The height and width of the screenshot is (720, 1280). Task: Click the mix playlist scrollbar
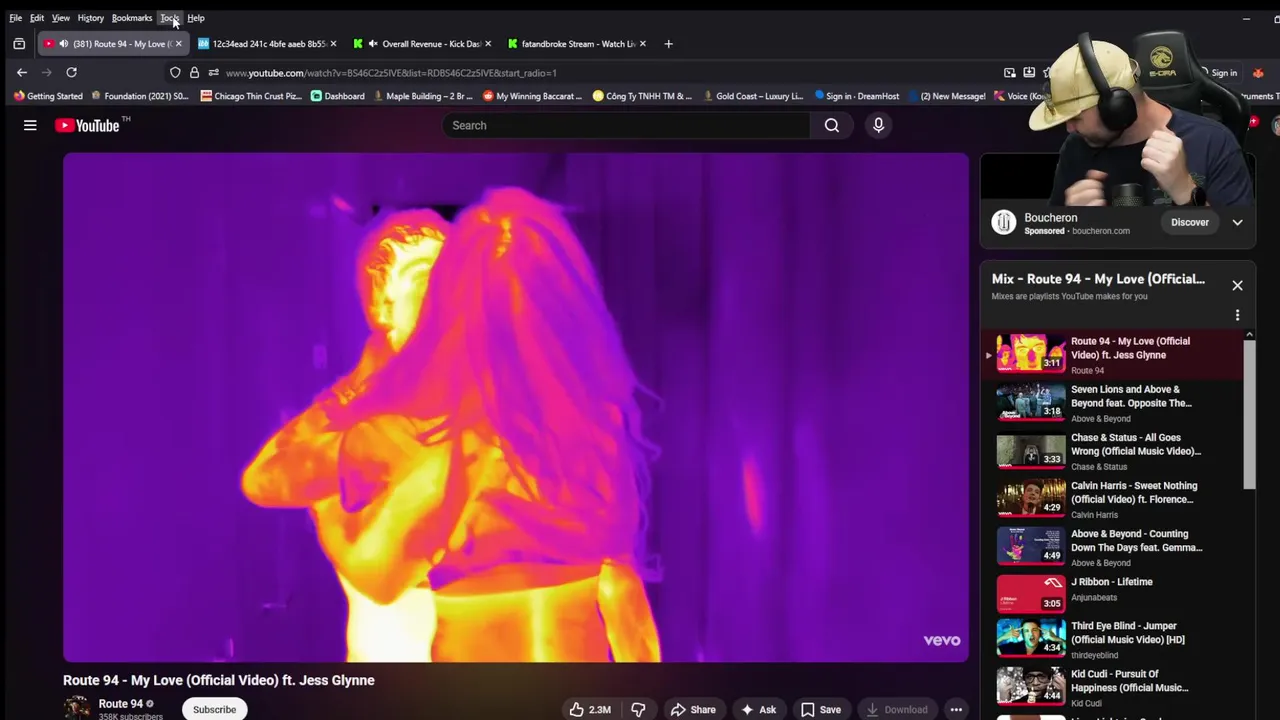click(1249, 414)
